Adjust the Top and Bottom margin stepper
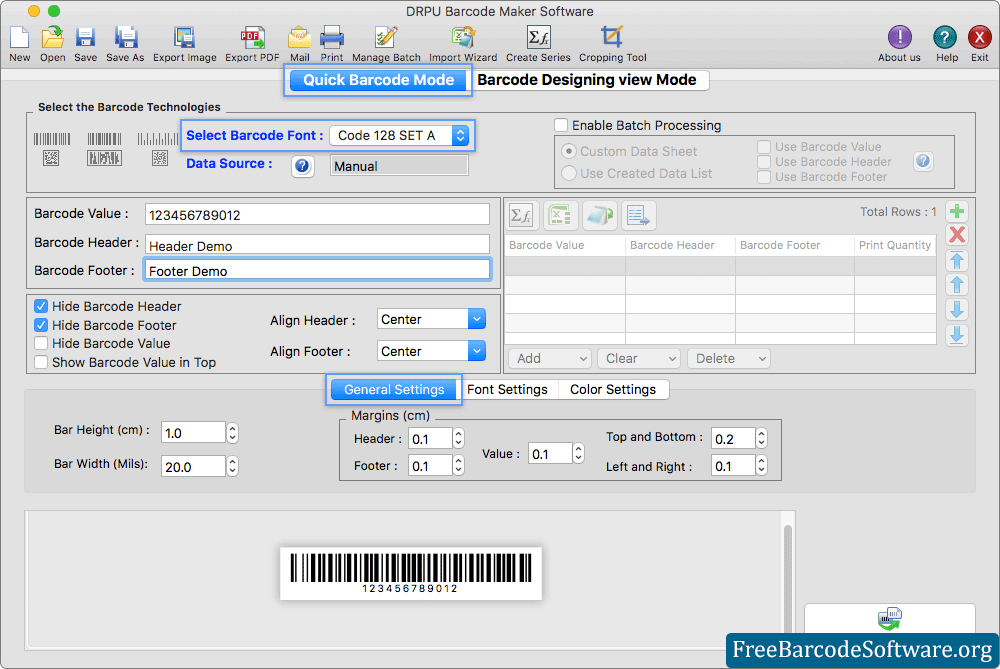The width and height of the screenshot is (1000, 669). (761, 438)
